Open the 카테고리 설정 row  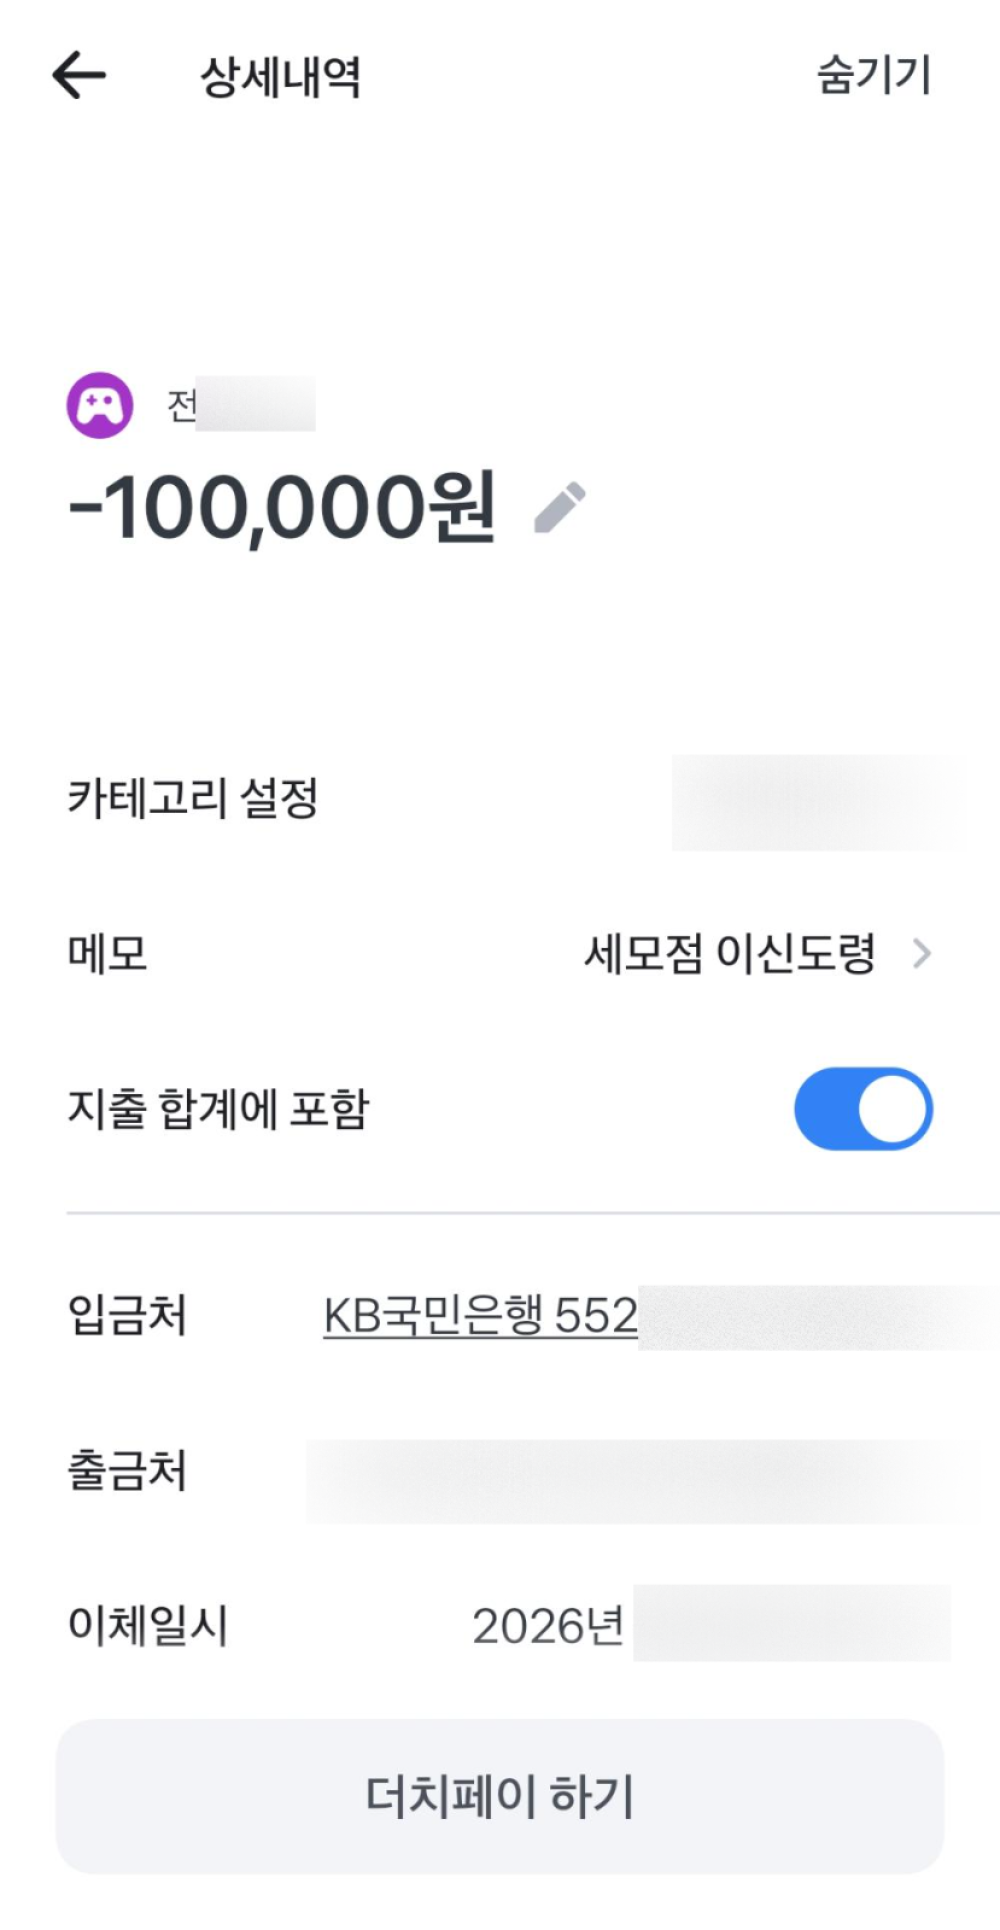pos(500,800)
